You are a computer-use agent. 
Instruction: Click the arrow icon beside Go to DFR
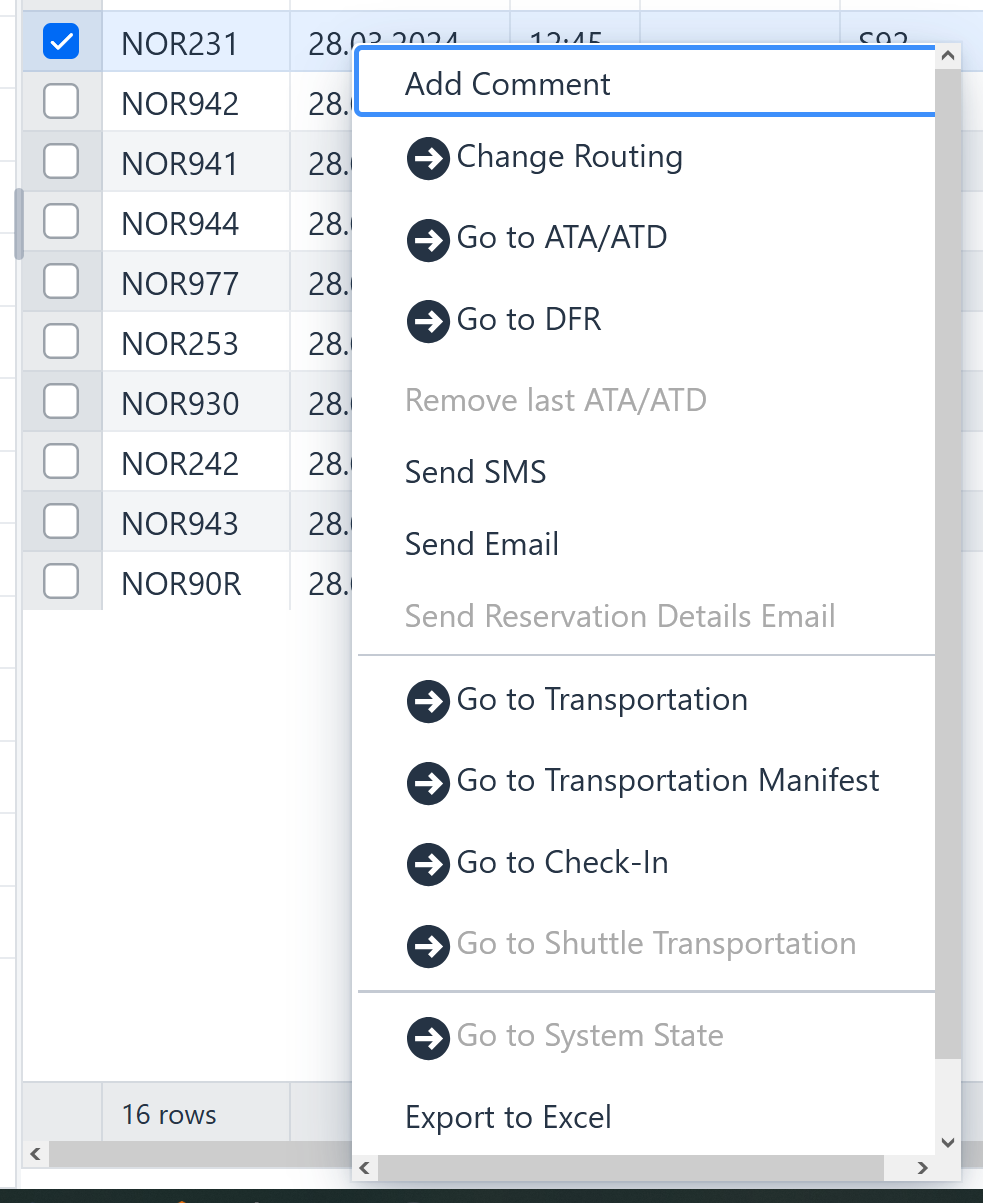coord(428,322)
